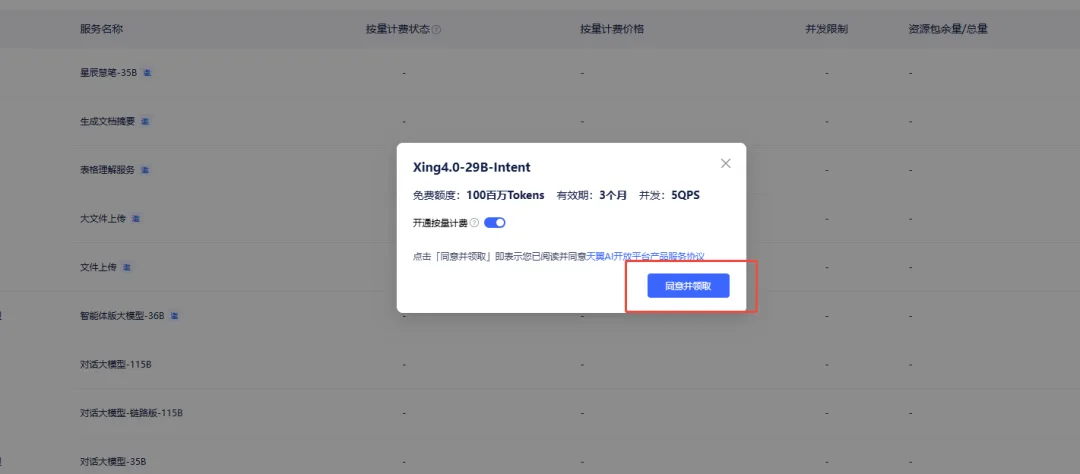Select the 对话大模型-链路板-115B service name
Screen dimensions: 1080x474
pyautogui.click(x=131, y=413)
